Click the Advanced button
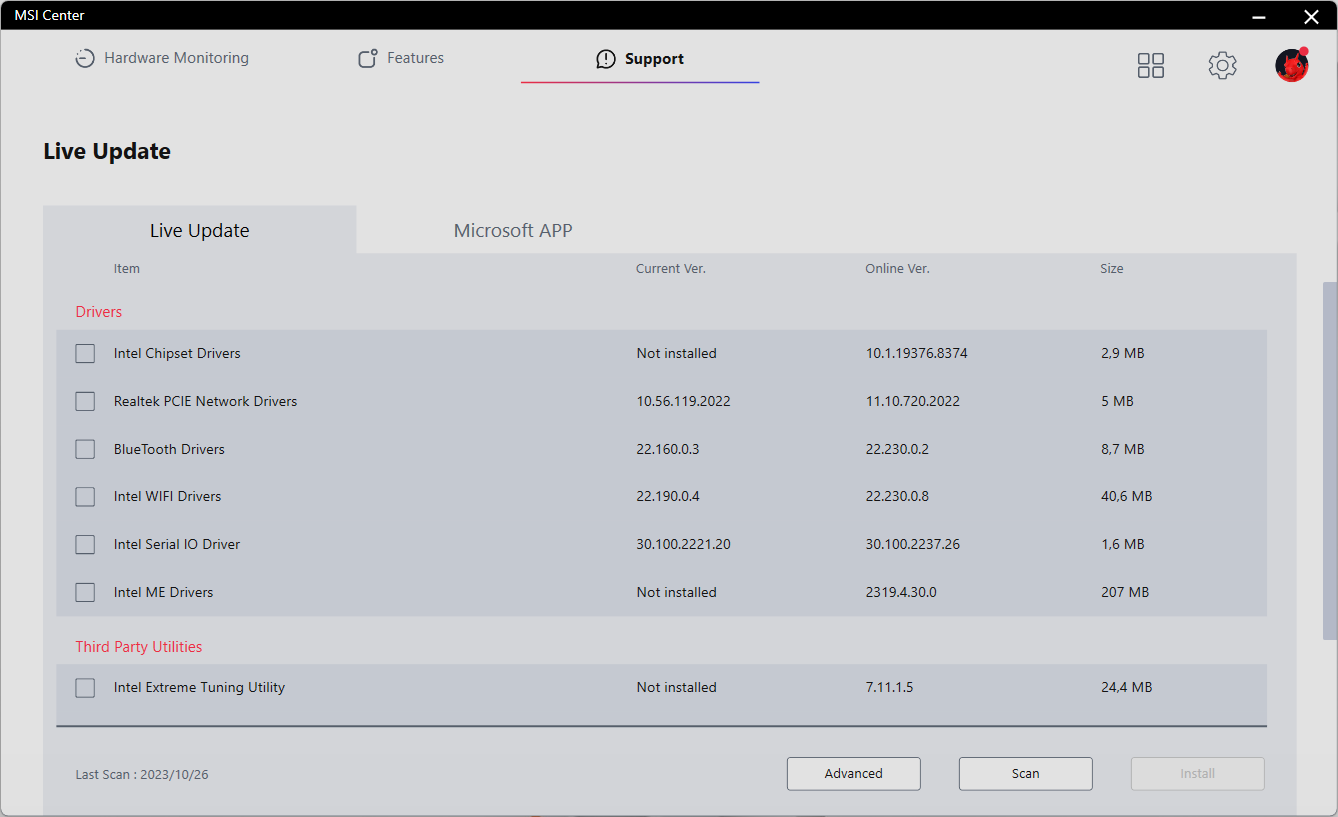1338x817 pixels. (854, 773)
